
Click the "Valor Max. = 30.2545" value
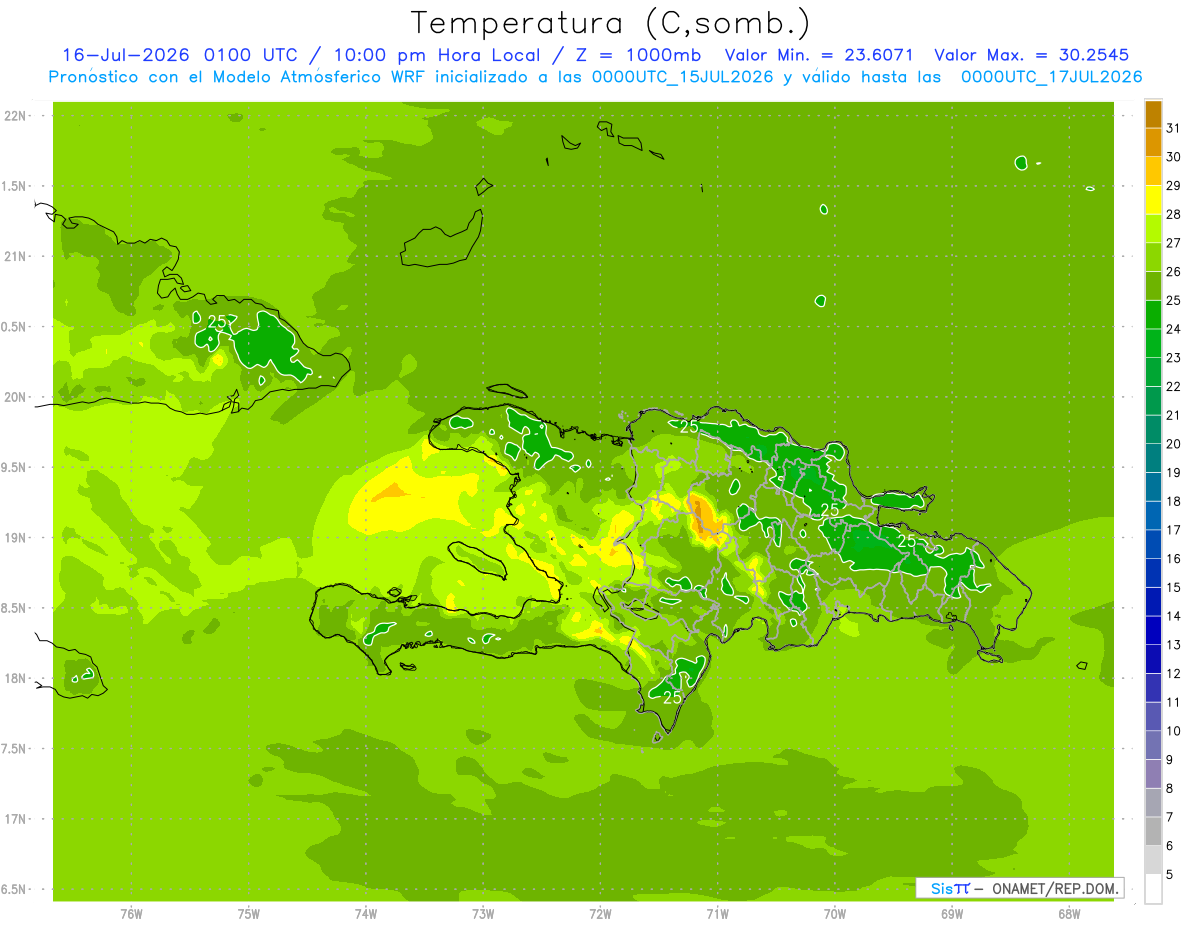(1031, 55)
